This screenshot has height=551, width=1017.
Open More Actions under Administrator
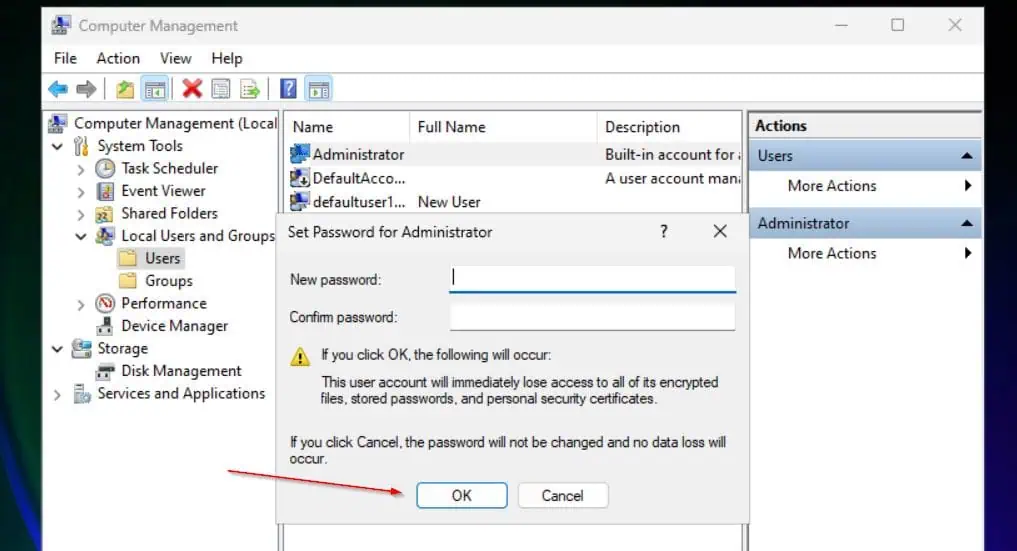coord(832,253)
